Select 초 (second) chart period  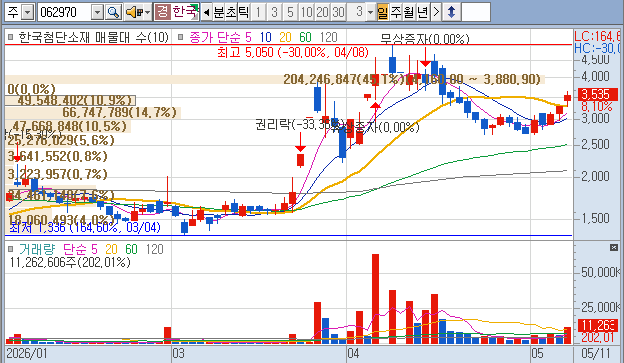coord(231,12)
